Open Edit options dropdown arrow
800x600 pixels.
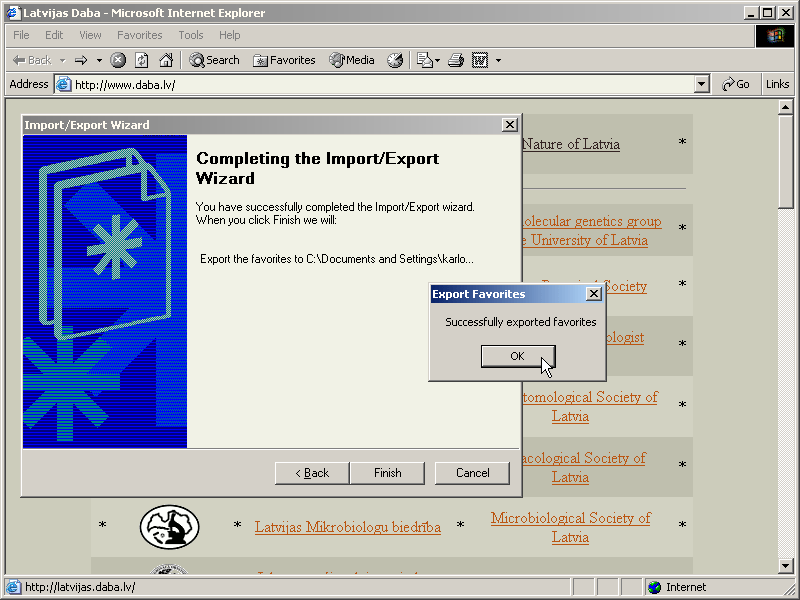(x=498, y=60)
